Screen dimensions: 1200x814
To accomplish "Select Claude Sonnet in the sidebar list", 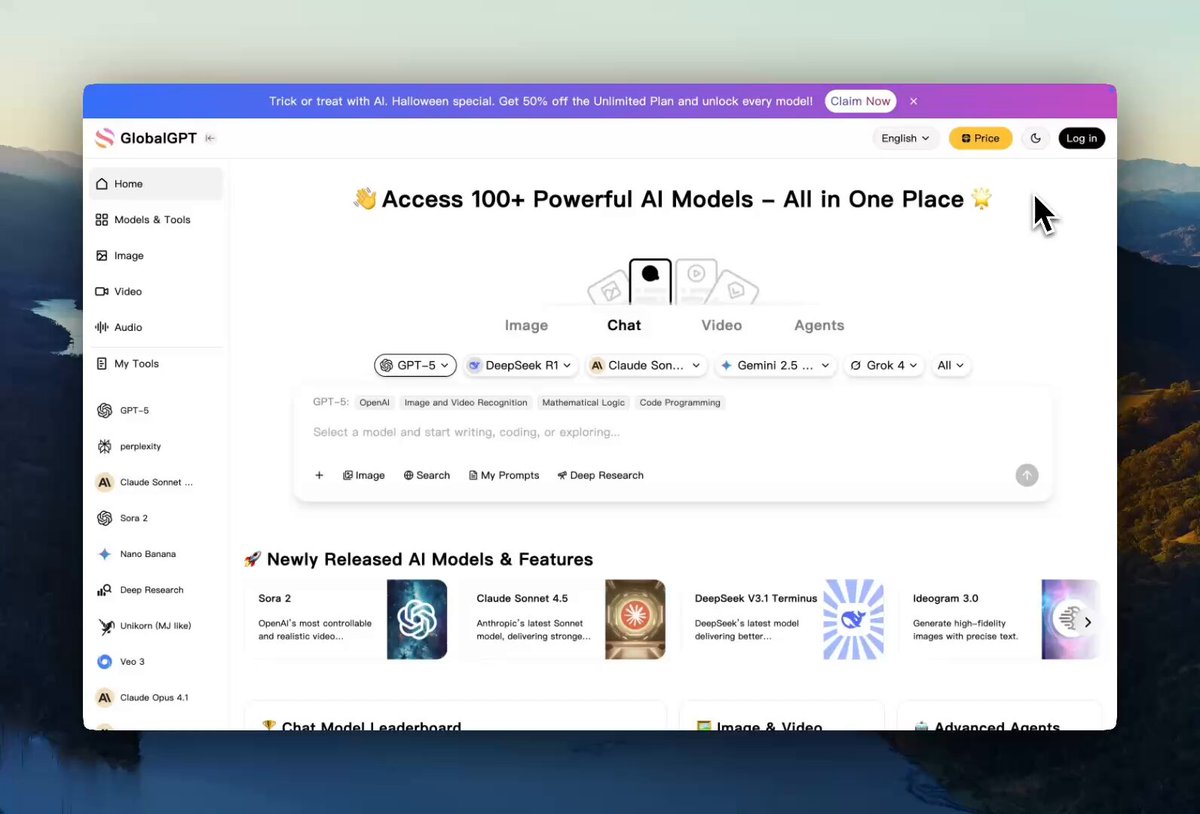I will [x=156, y=482].
